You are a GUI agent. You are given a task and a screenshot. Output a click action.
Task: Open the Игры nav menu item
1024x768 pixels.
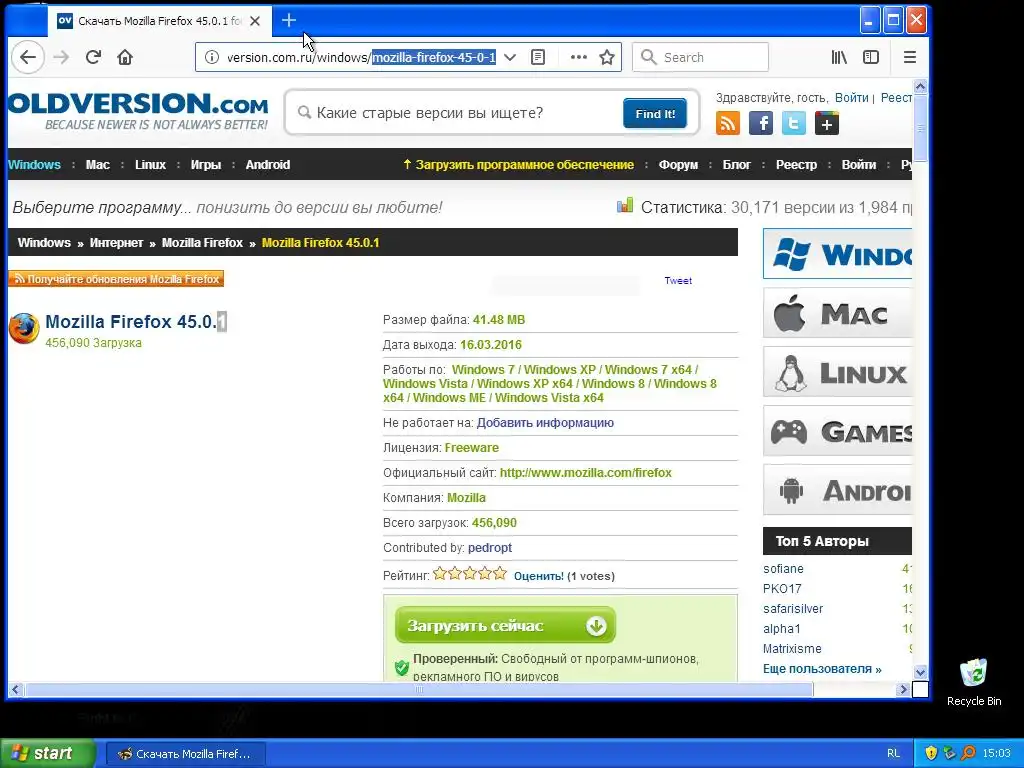pos(206,165)
